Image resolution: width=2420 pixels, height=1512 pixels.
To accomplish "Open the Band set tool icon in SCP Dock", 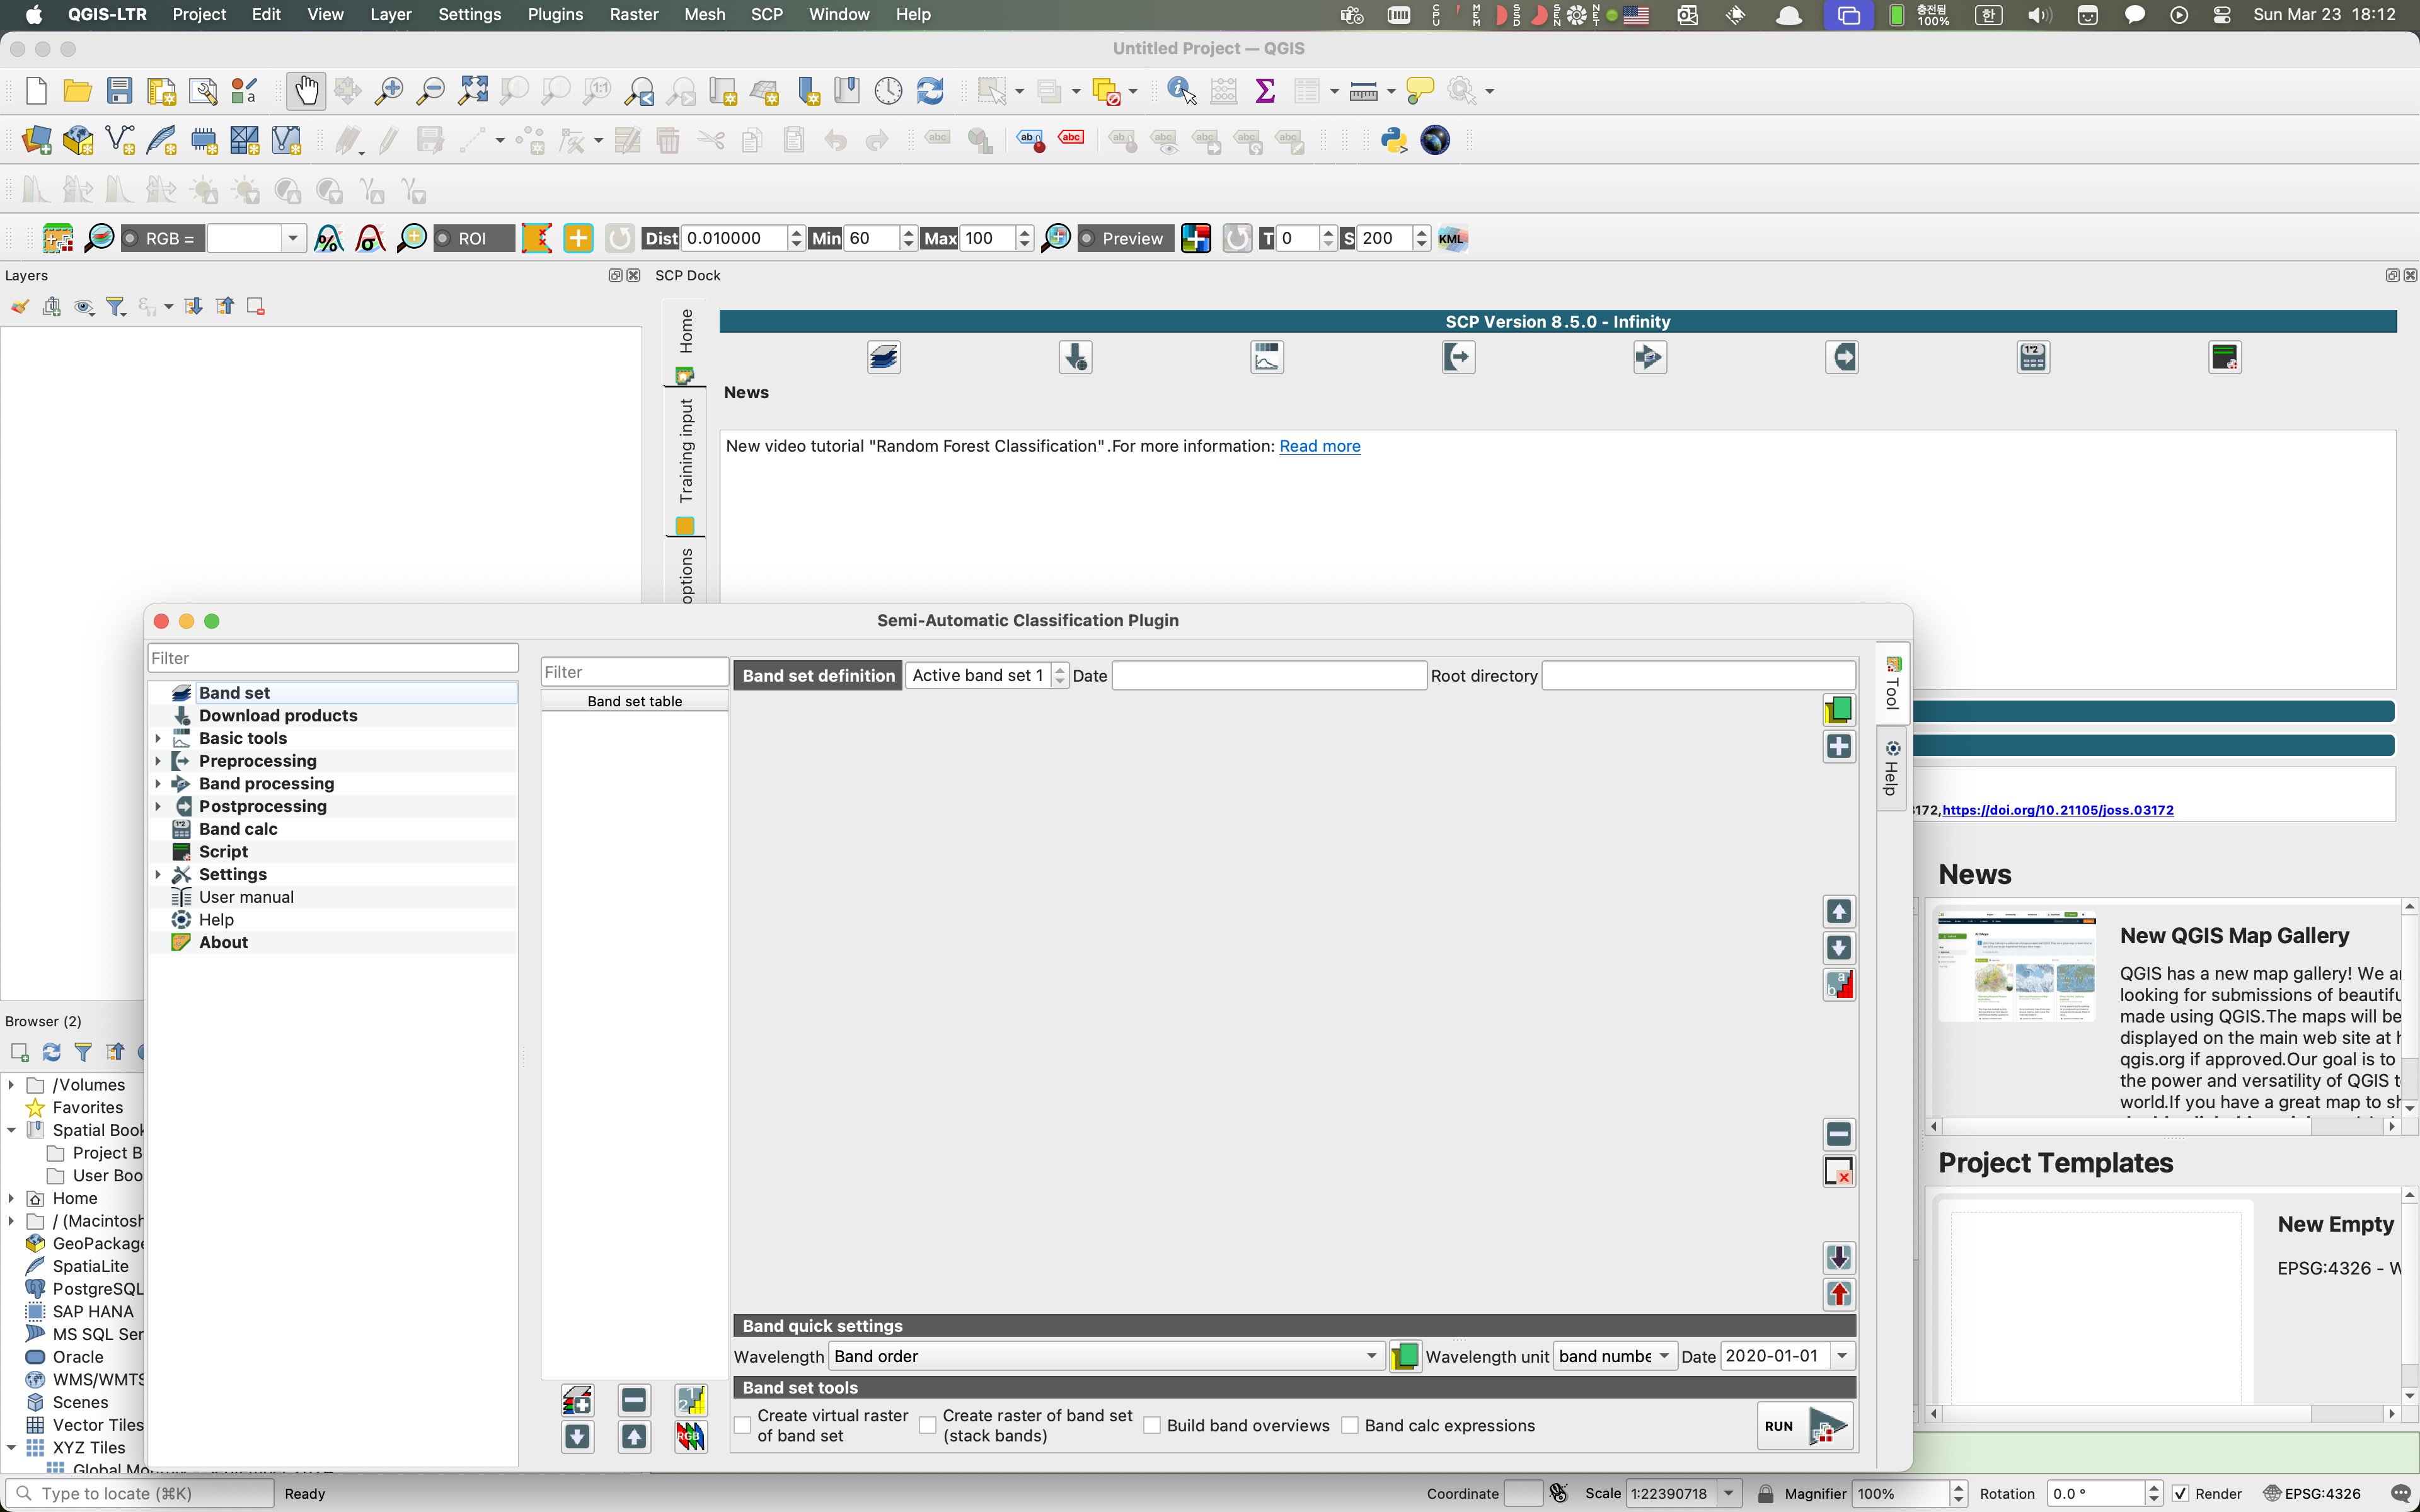I will 884,357.
